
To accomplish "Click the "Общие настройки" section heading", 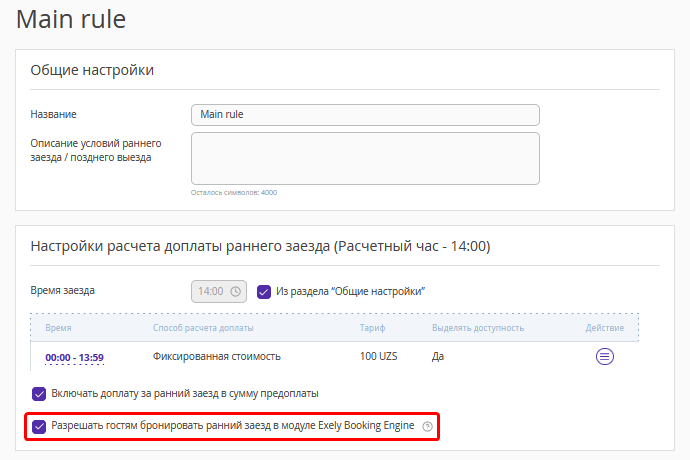I will 92,70.
